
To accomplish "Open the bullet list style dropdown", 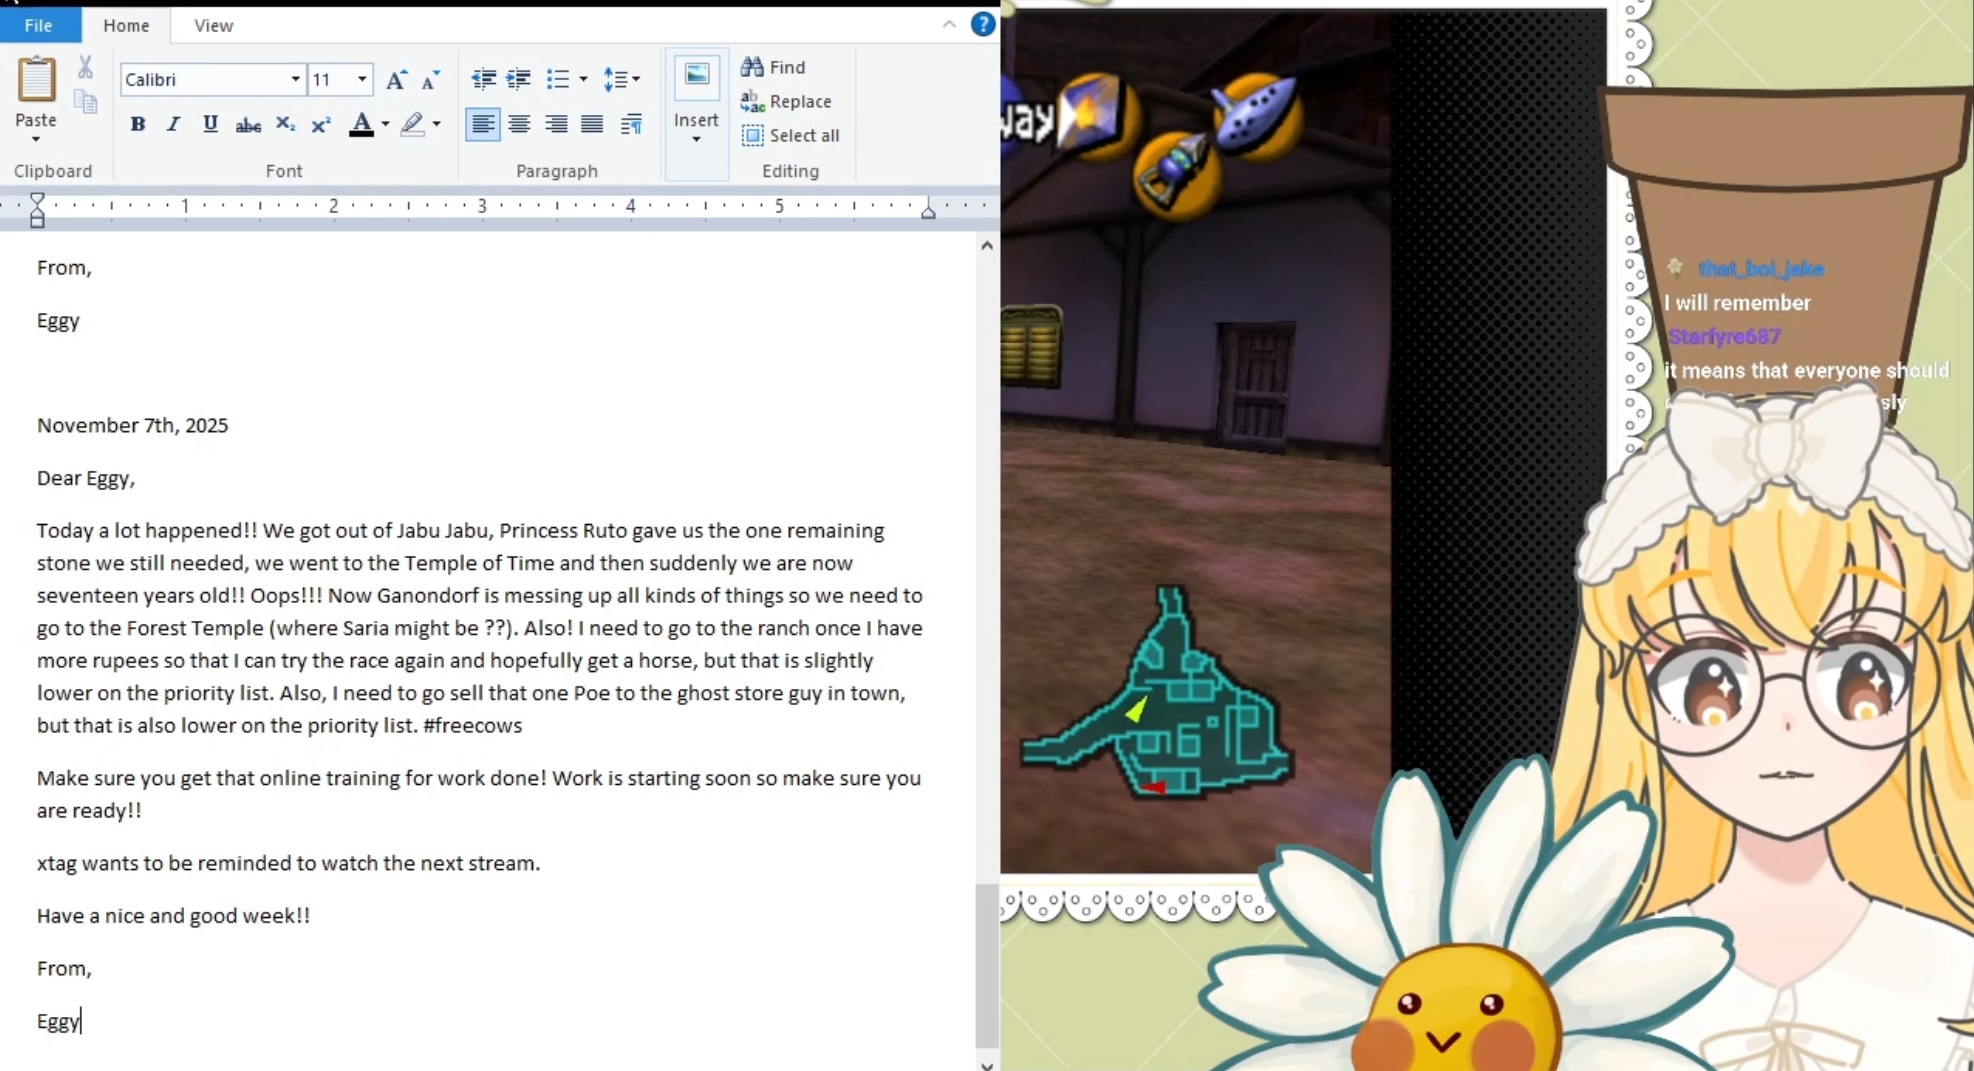I will click(x=583, y=79).
